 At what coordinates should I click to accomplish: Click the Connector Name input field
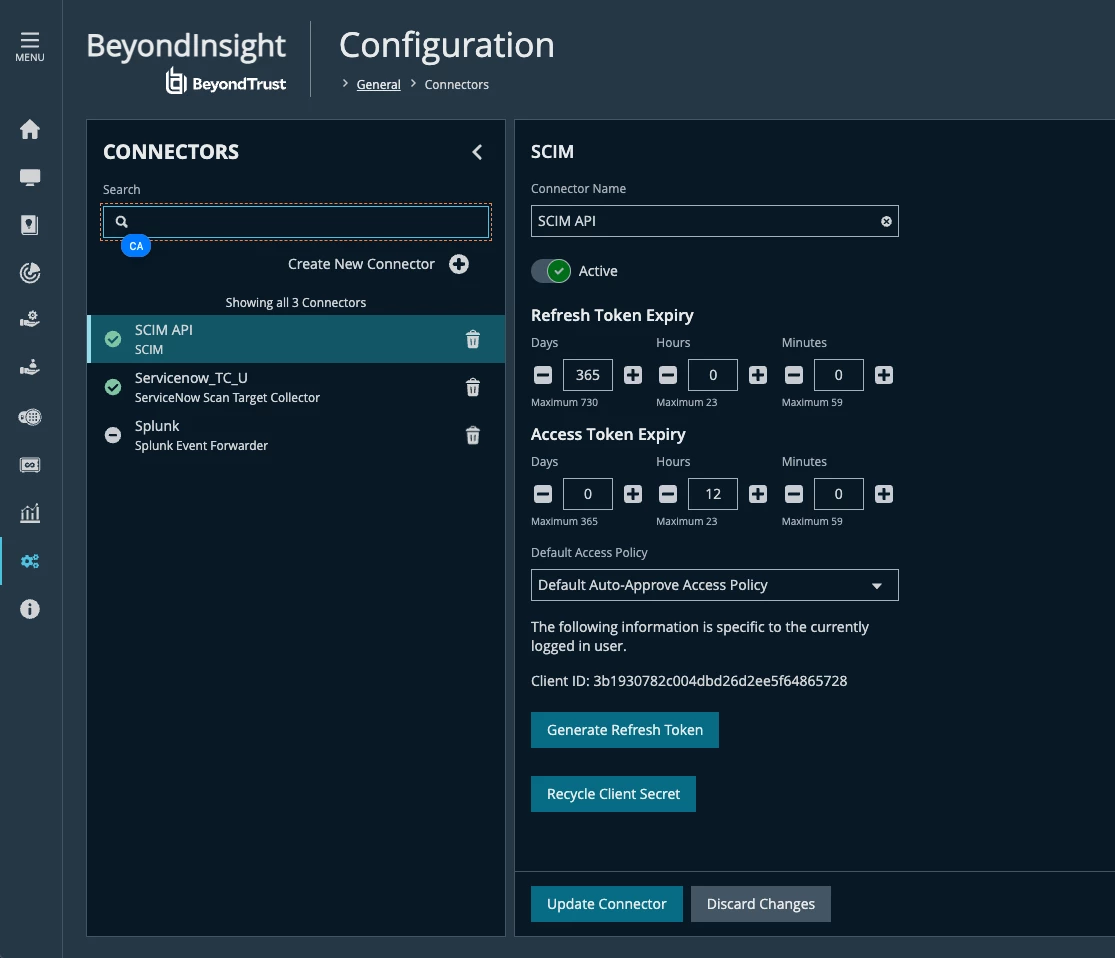click(715, 221)
